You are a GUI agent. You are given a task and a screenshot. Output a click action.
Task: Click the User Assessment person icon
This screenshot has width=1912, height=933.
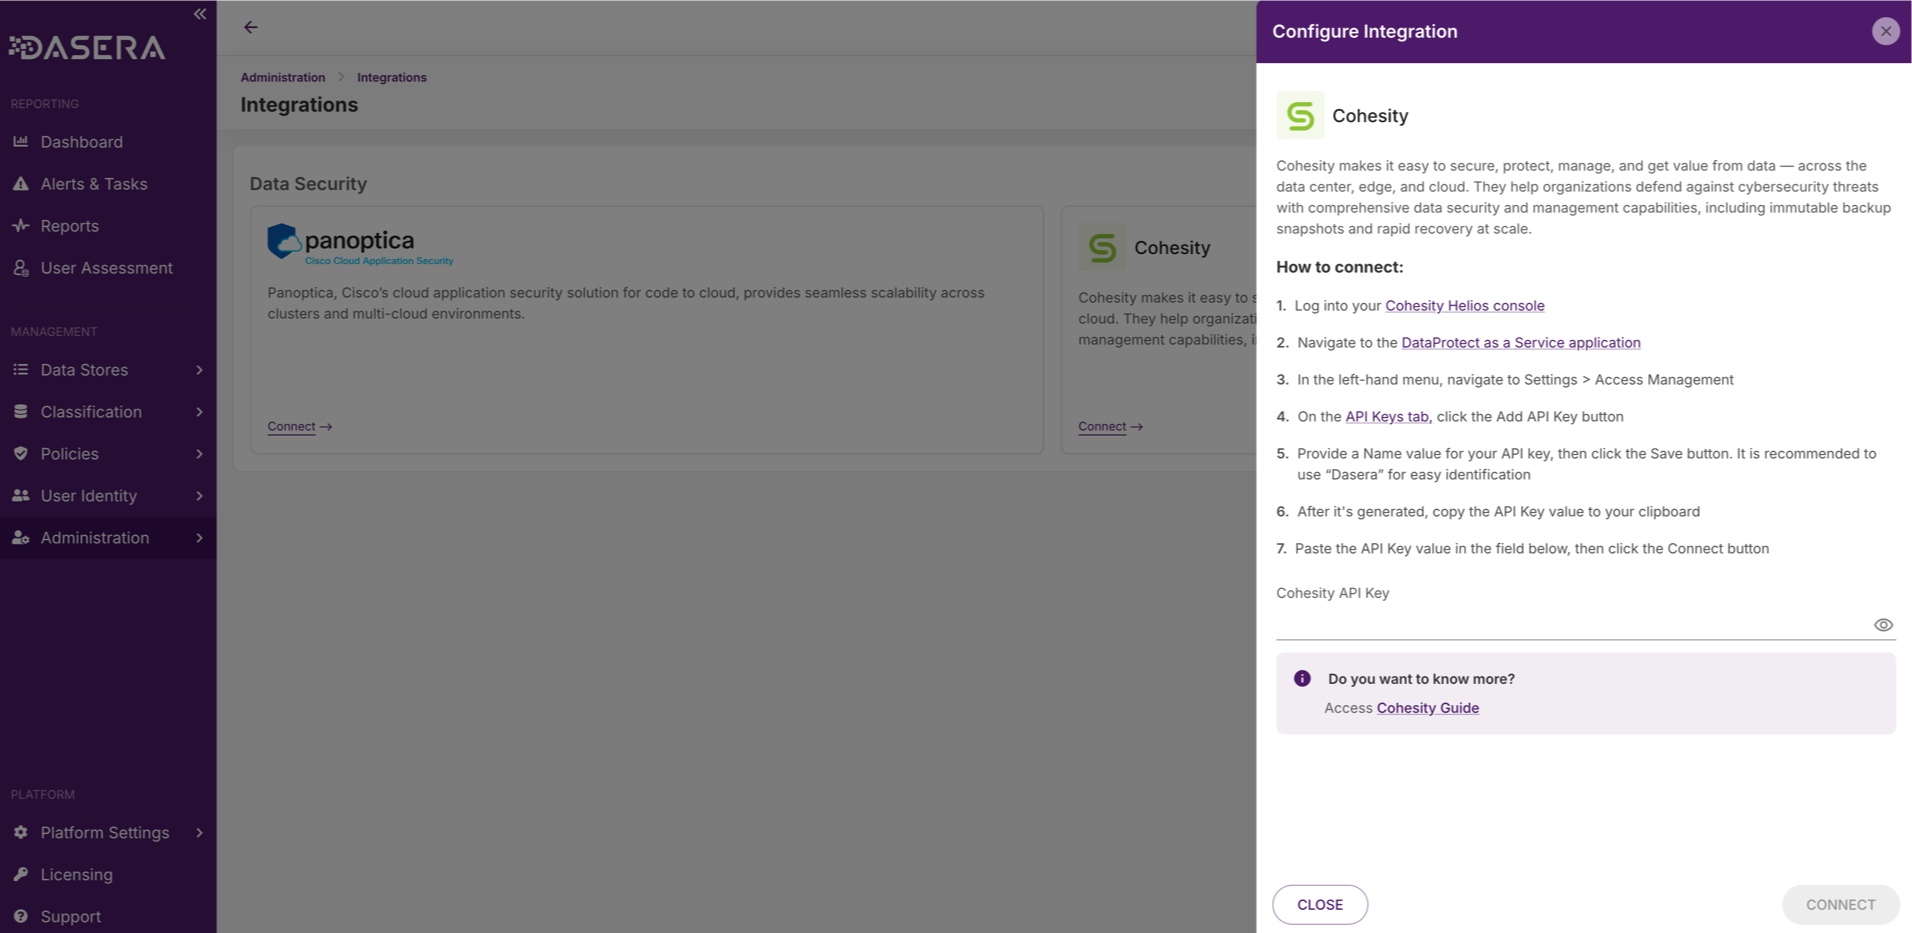22,267
